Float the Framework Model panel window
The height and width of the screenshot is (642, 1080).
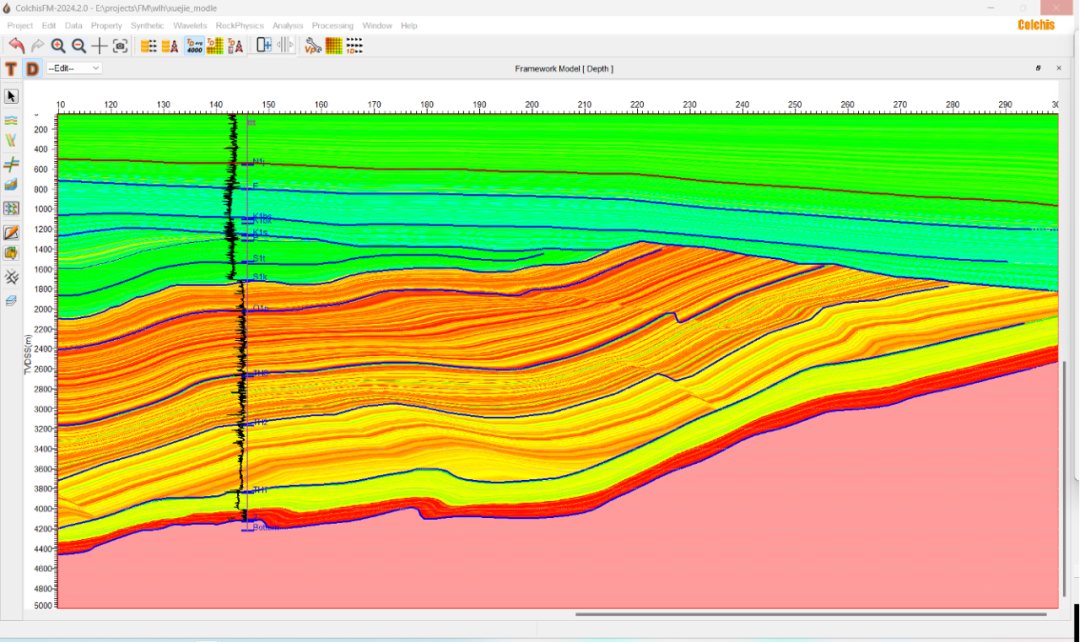point(1038,68)
